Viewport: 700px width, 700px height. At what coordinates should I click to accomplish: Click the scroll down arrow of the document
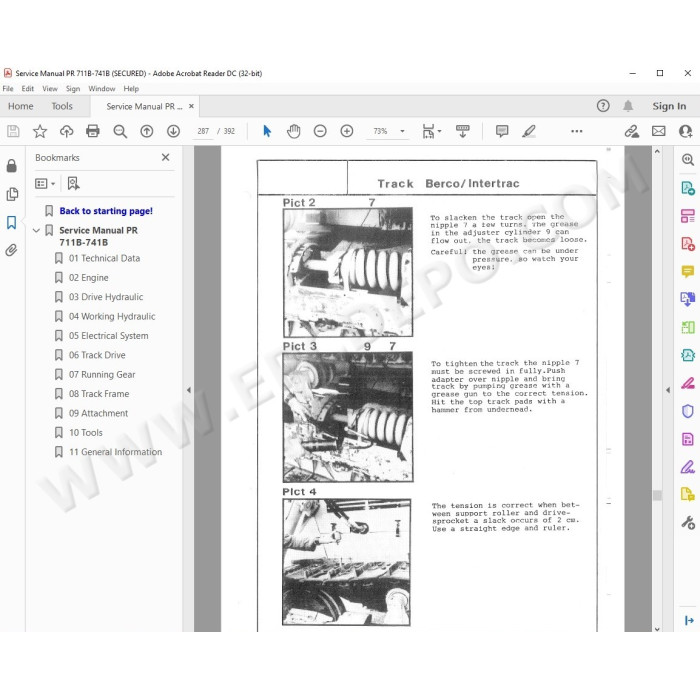(657, 629)
